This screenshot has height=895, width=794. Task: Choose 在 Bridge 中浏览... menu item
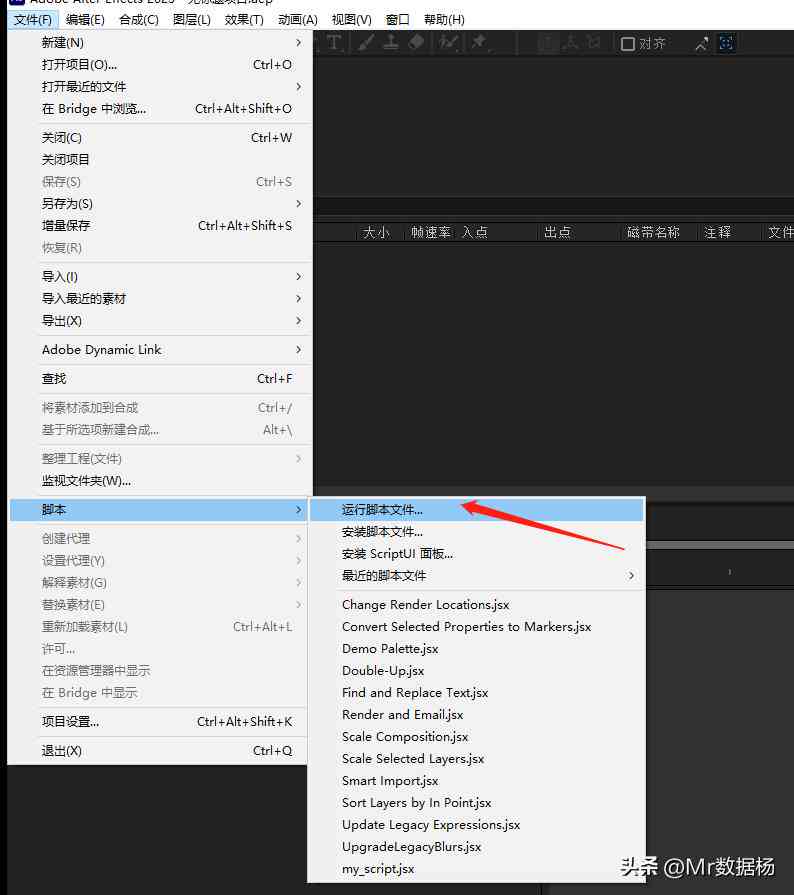click(160, 109)
